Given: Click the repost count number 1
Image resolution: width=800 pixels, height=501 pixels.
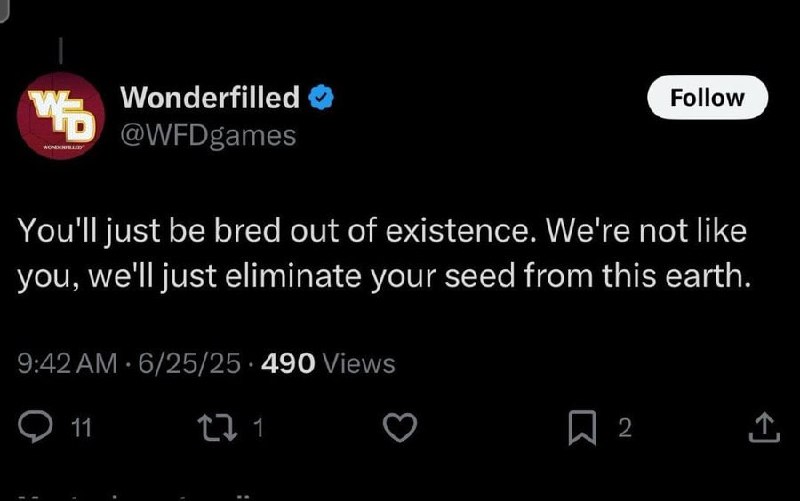Looking at the screenshot, I should [257, 429].
